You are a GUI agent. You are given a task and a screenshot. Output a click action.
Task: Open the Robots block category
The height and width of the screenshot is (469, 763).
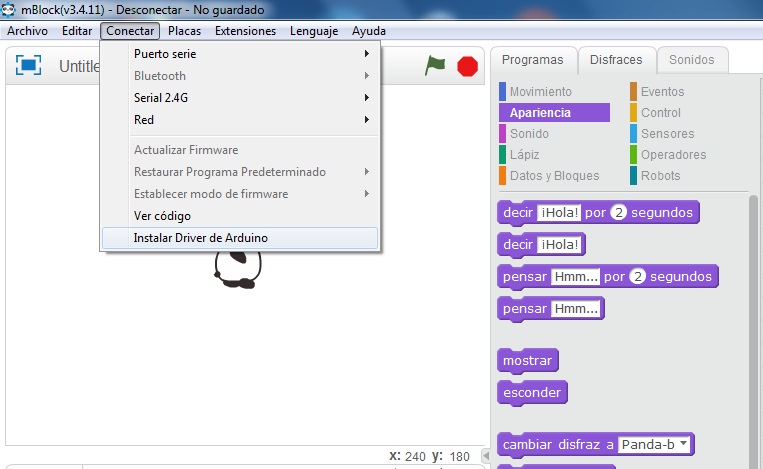(660, 176)
